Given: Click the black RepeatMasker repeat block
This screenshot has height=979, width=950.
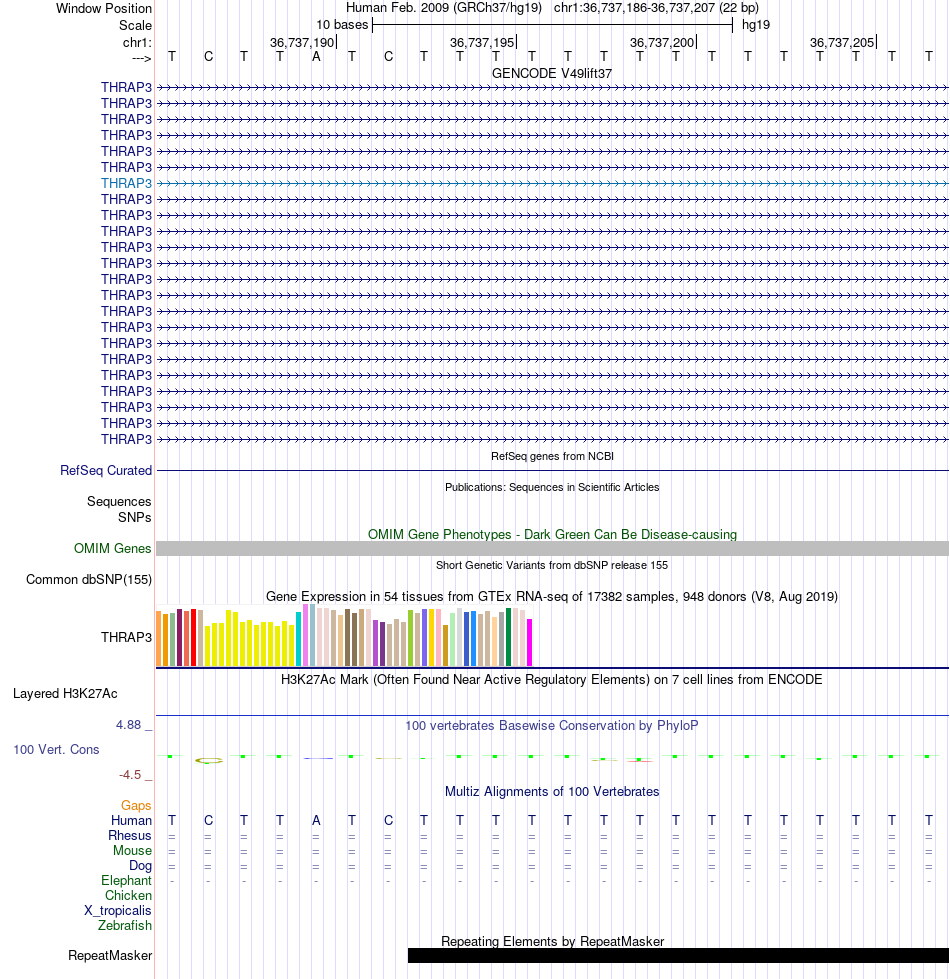Looking at the screenshot, I should [678, 955].
